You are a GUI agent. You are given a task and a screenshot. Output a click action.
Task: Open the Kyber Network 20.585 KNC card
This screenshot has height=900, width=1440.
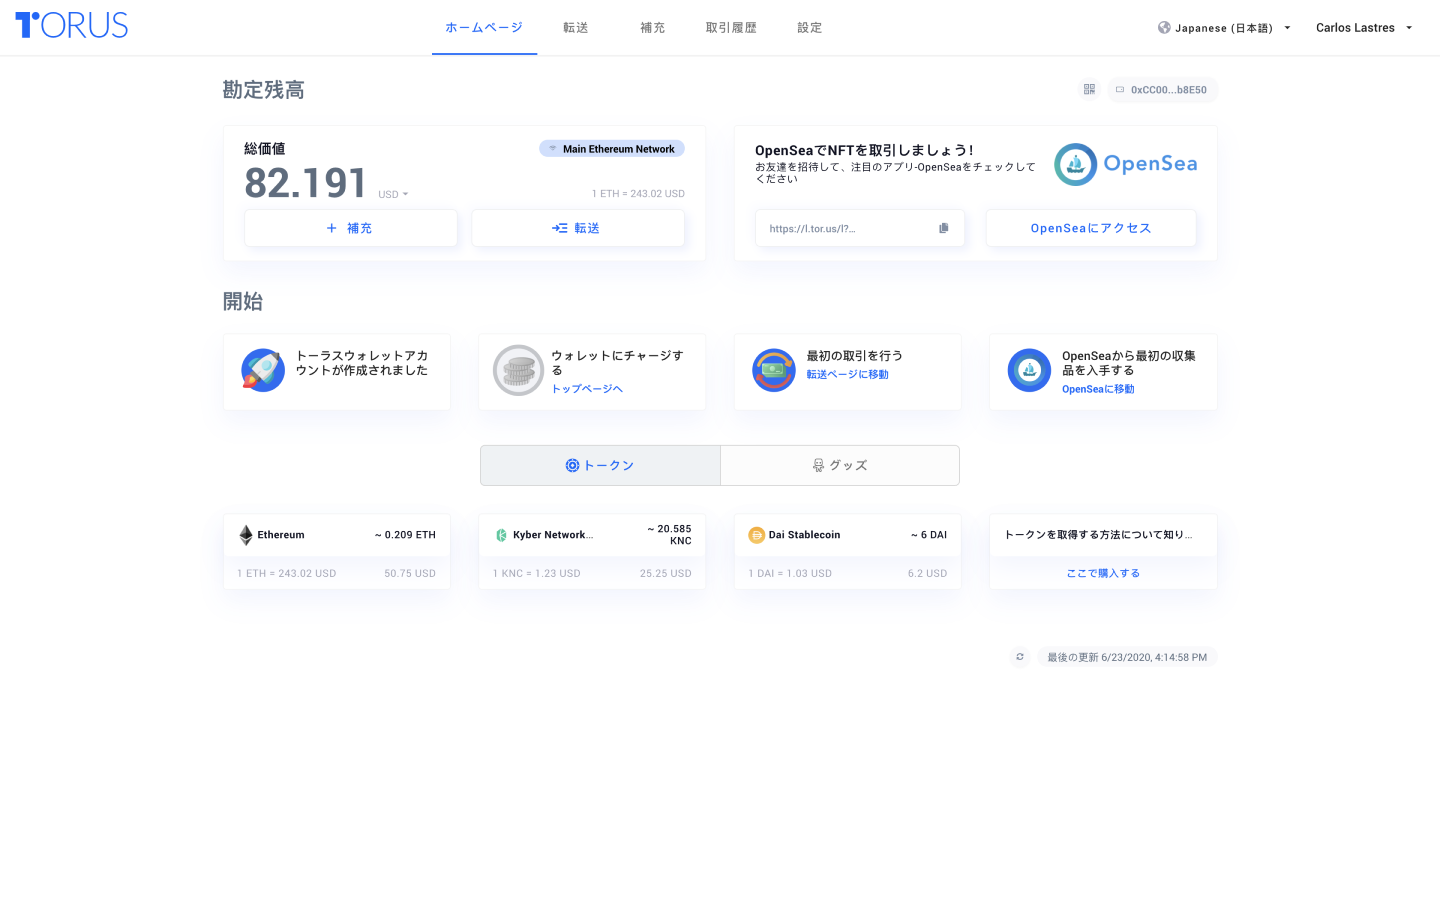point(592,552)
